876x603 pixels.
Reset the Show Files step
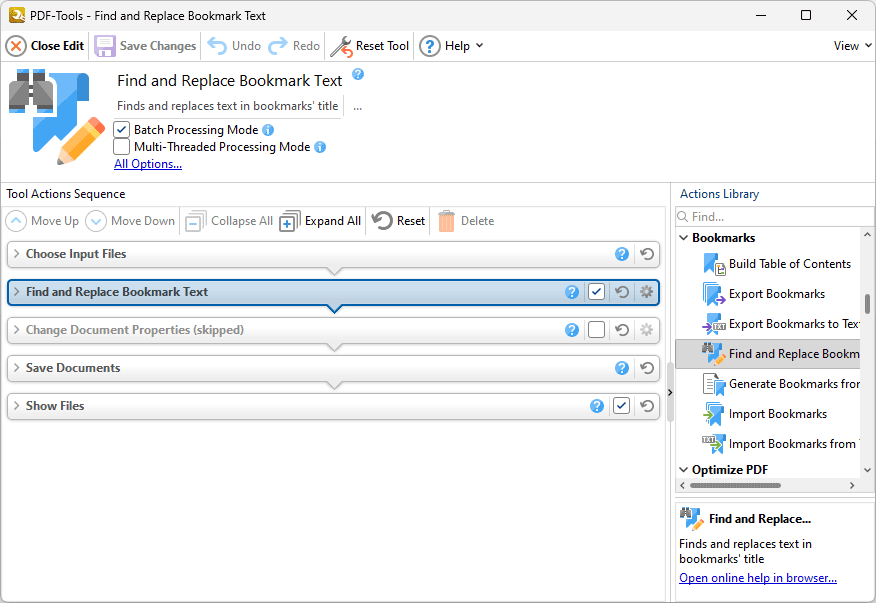point(647,406)
